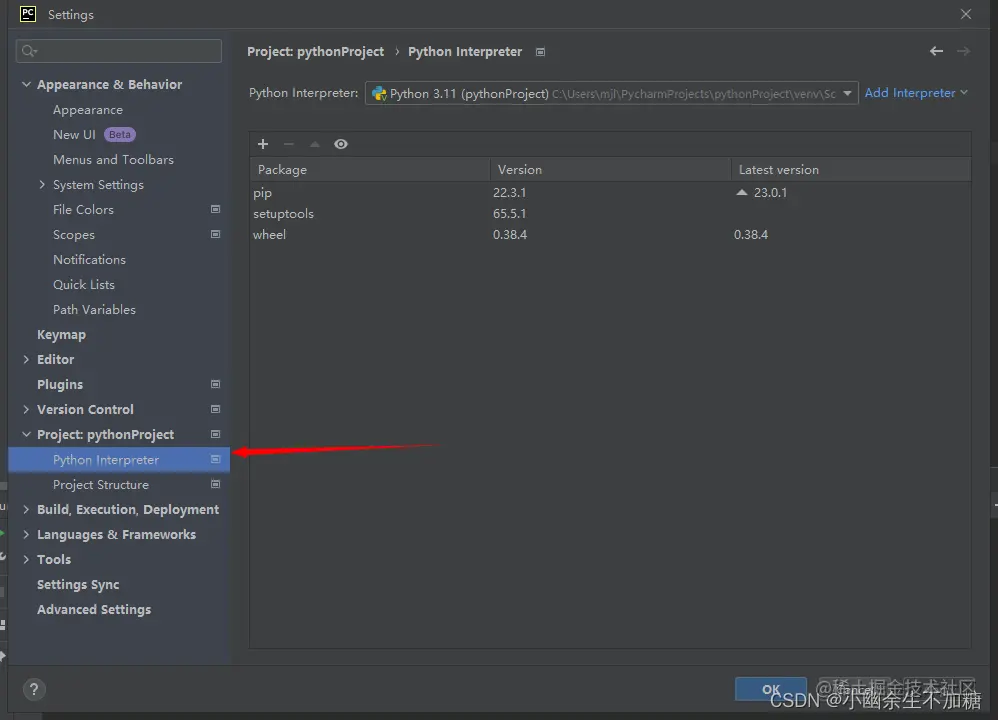Click the PyCharm logo in title bar
The image size is (998, 720).
[x=28, y=14]
